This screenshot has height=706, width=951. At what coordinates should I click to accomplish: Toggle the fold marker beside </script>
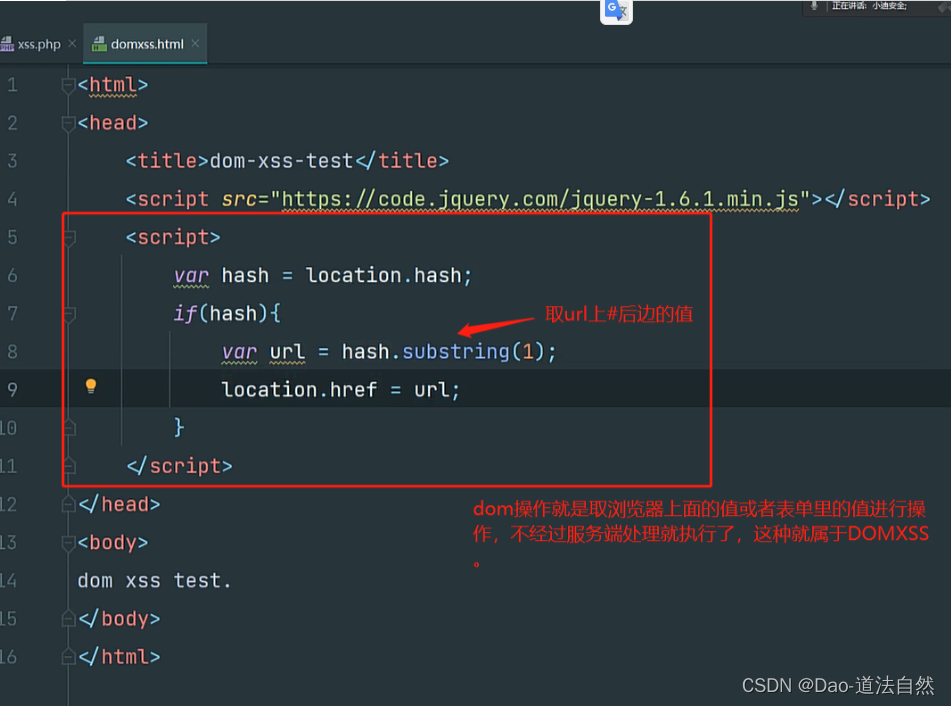67,465
